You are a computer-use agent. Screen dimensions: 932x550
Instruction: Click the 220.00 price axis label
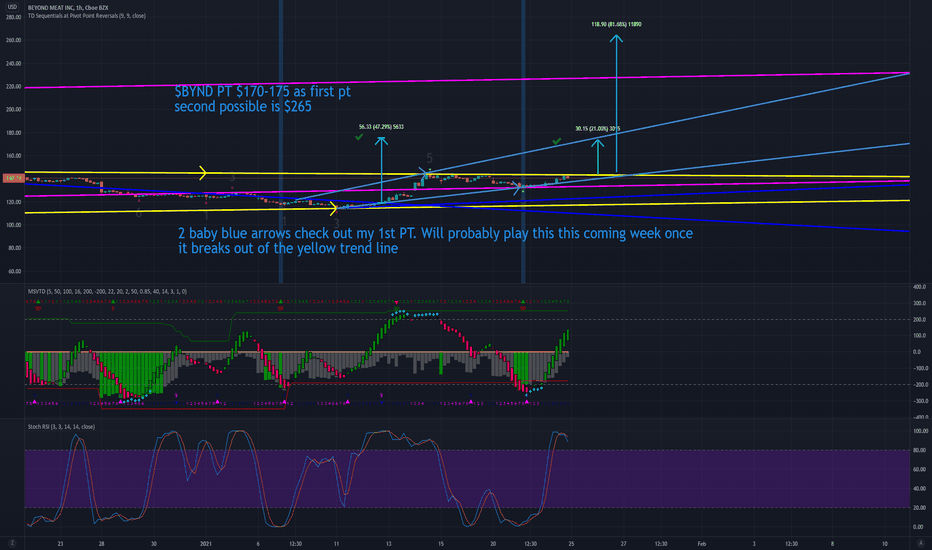pos(14,87)
